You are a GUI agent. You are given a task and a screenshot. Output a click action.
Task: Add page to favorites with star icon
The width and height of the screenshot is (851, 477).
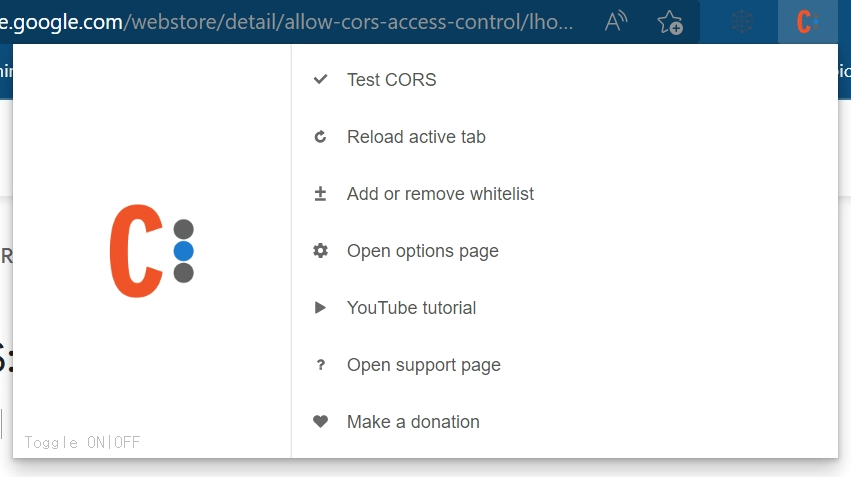click(670, 22)
